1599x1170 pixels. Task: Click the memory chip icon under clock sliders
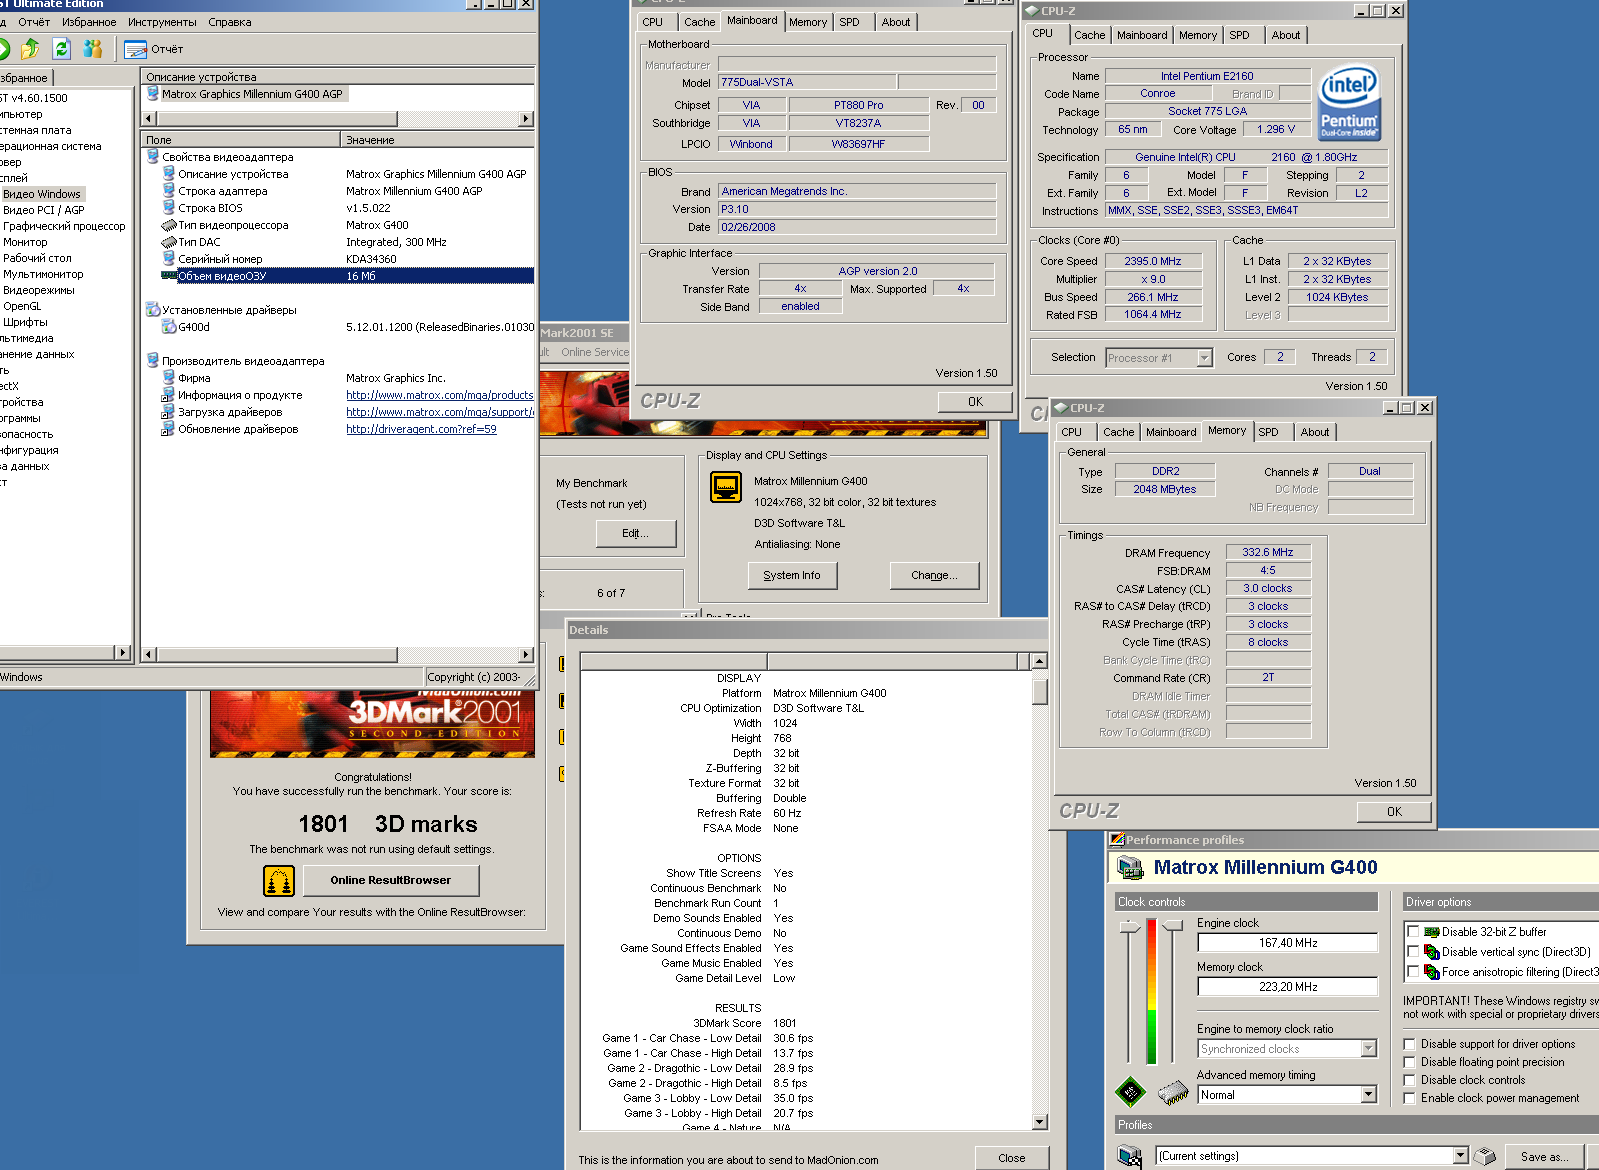click(1173, 1092)
